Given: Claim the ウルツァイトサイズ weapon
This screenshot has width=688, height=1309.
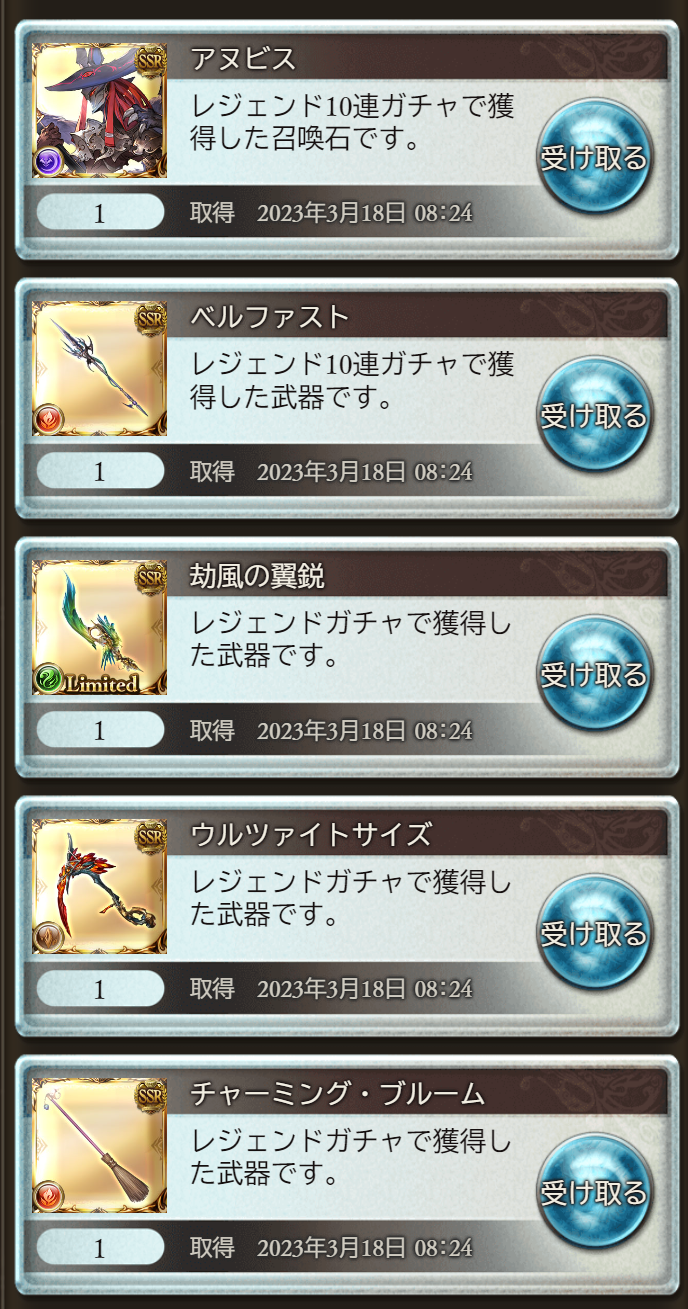Looking at the screenshot, I should point(595,934).
